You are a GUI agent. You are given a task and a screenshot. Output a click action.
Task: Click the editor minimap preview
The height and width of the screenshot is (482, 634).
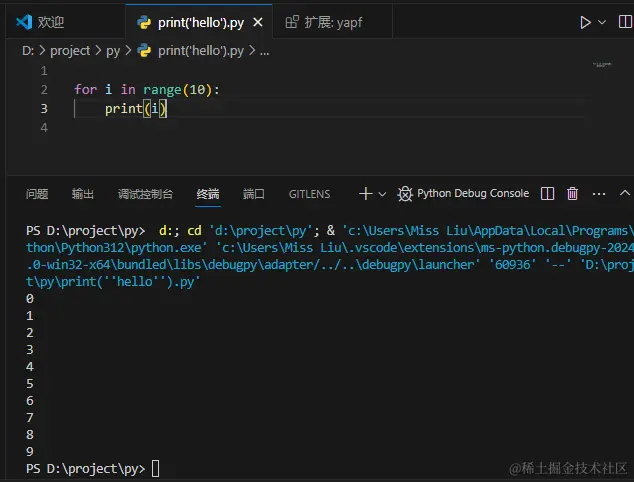[602, 65]
